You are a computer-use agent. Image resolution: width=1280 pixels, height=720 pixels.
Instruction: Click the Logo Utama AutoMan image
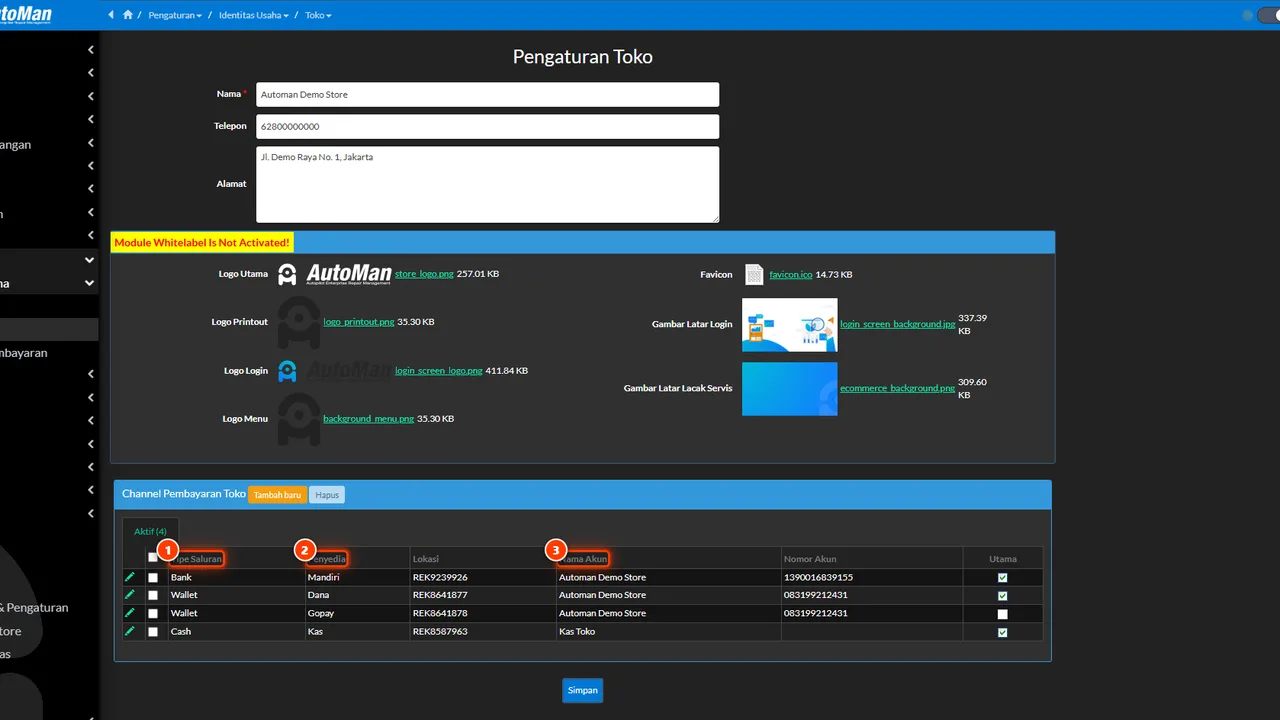(334, 274)
